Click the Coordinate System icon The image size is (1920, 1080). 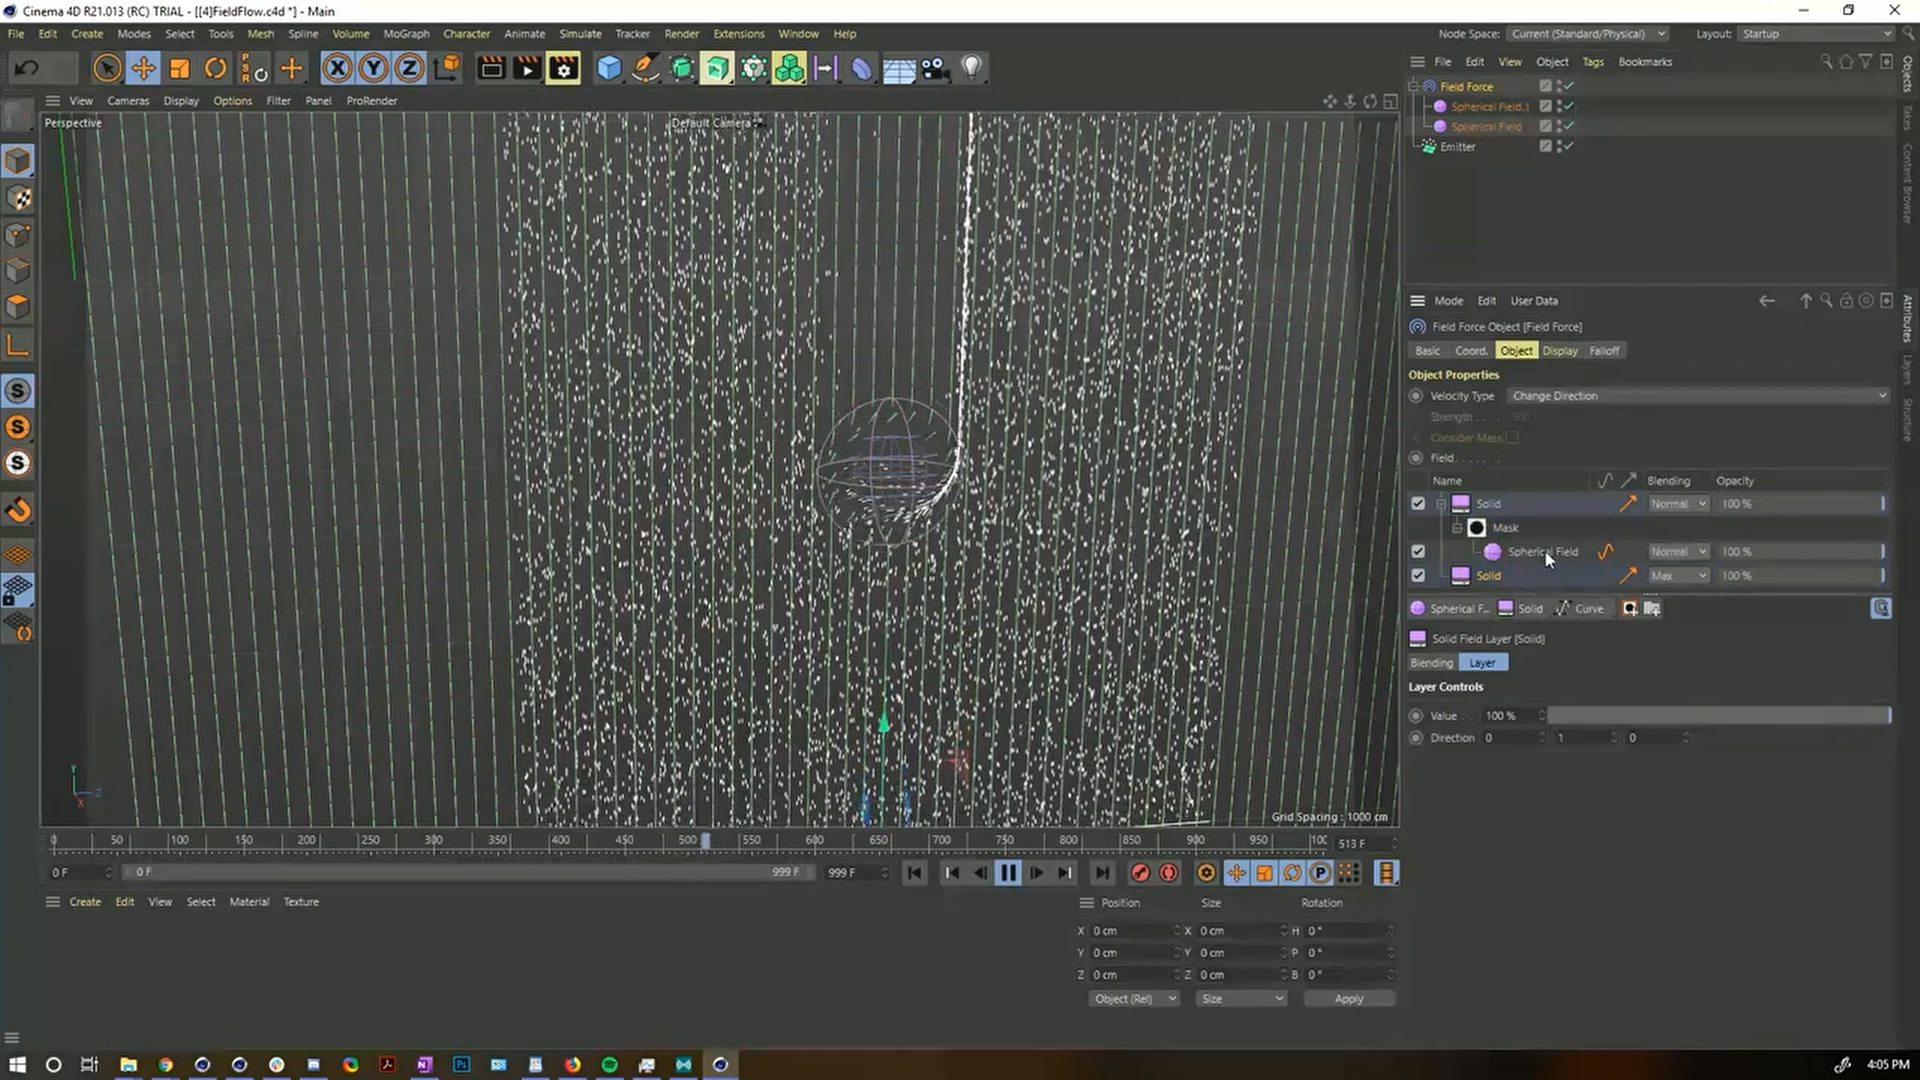coord(448,68)
